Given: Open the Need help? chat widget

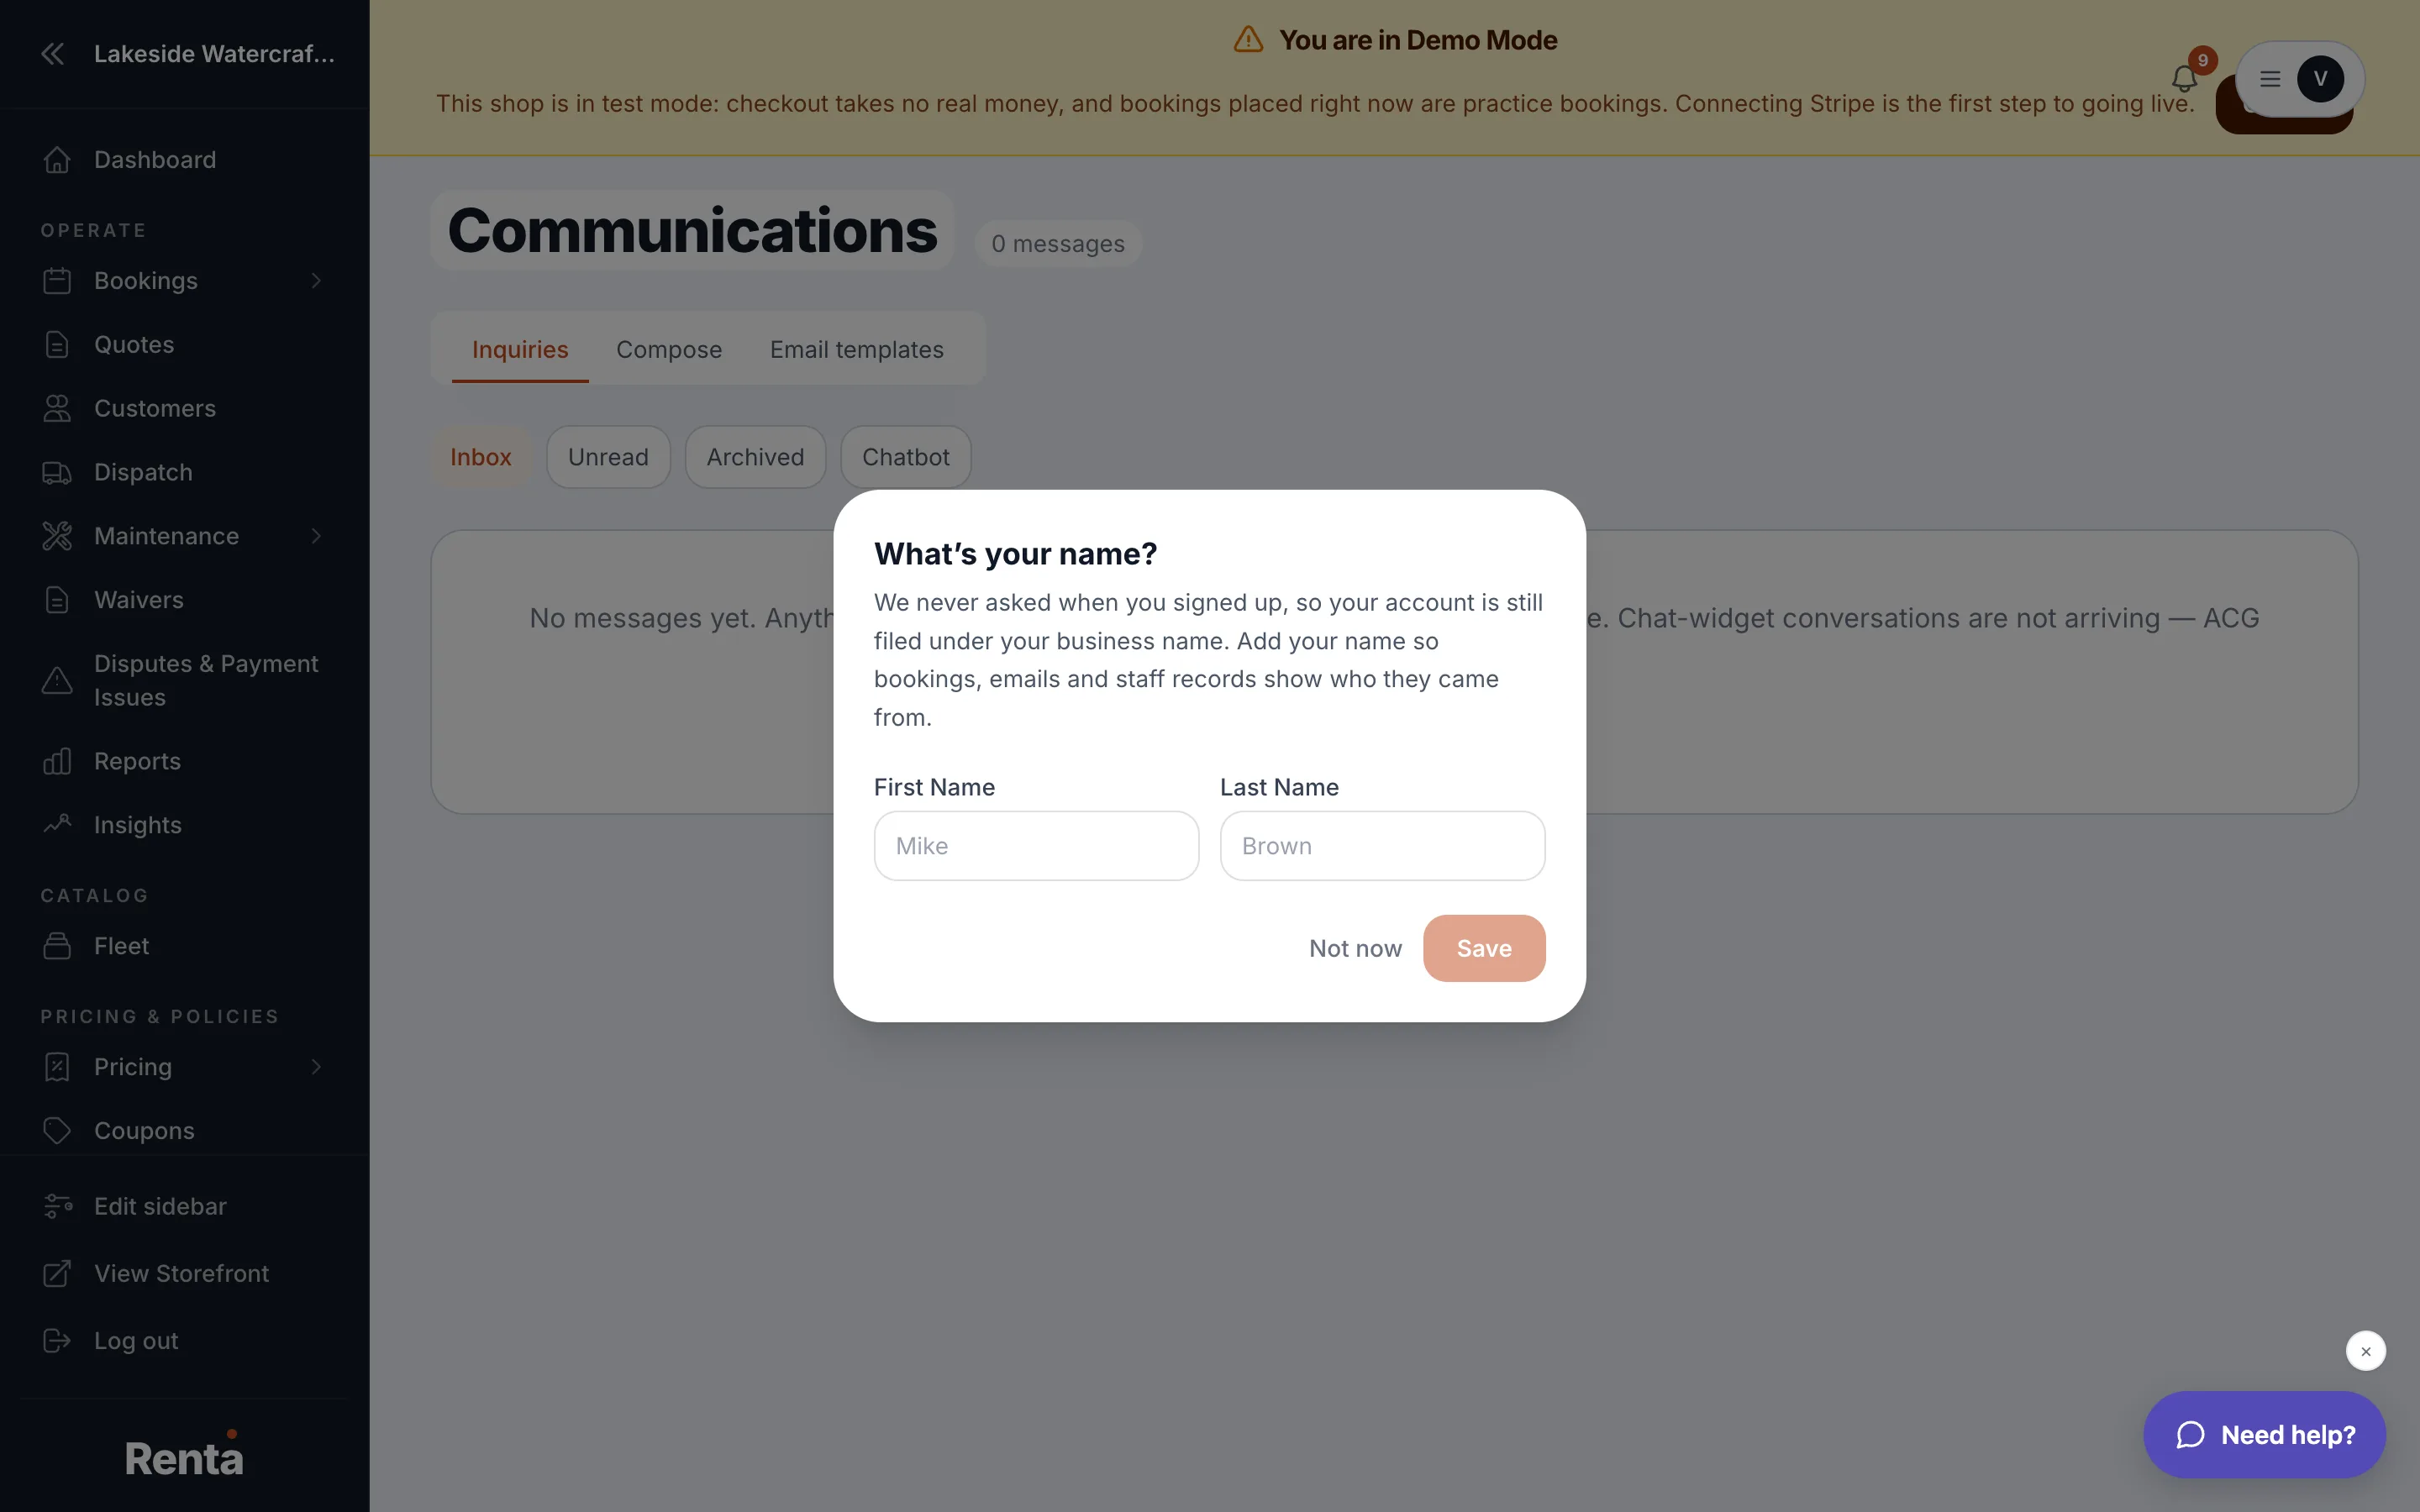Looking at the screenshot, I should [2264, 1435].
